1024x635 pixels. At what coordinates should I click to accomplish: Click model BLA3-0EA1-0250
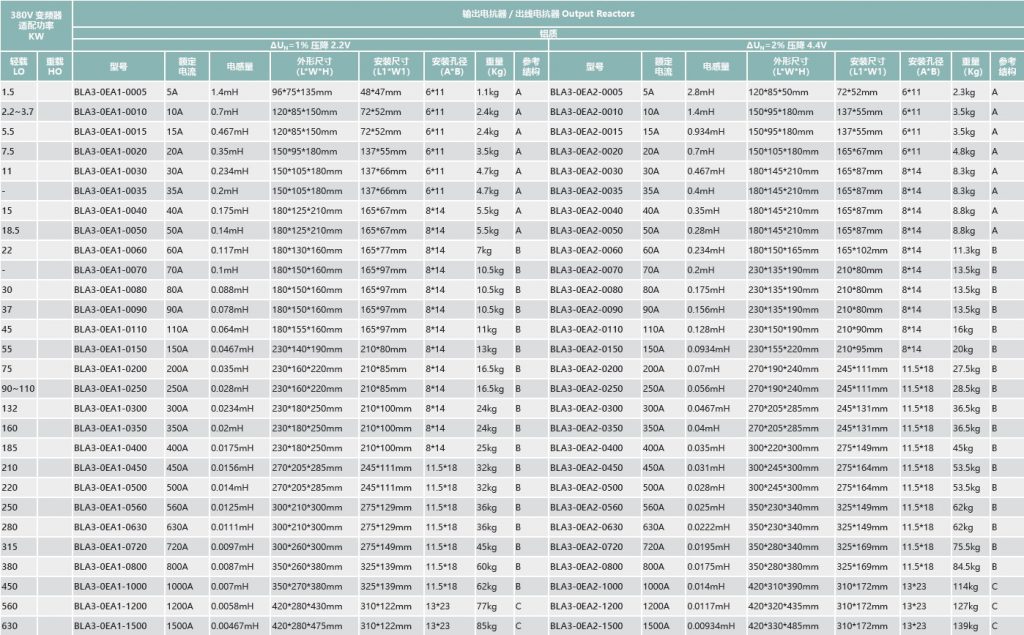(110, 389)
